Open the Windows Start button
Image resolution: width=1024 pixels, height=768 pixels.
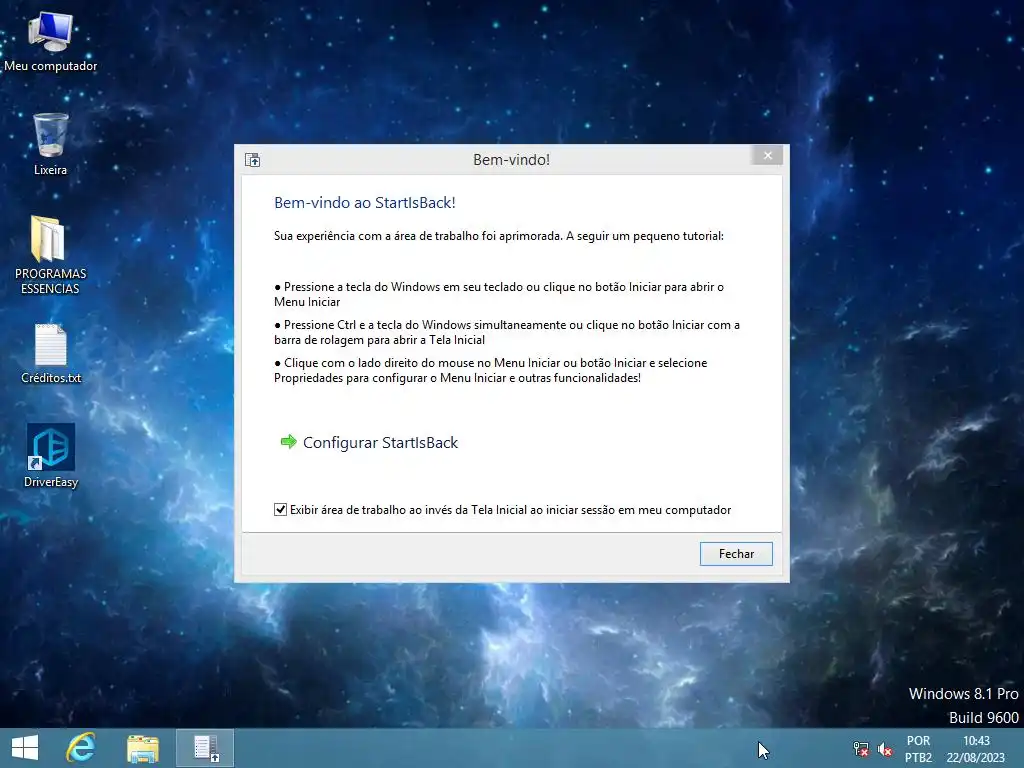point(25,748)
